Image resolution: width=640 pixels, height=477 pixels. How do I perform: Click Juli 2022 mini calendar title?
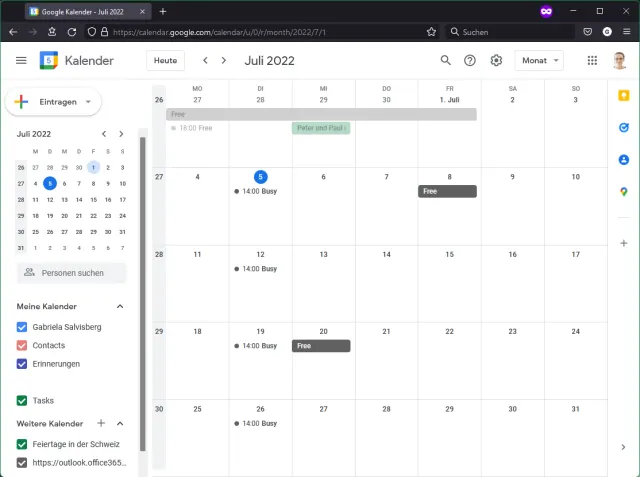[x=34, y=134]
